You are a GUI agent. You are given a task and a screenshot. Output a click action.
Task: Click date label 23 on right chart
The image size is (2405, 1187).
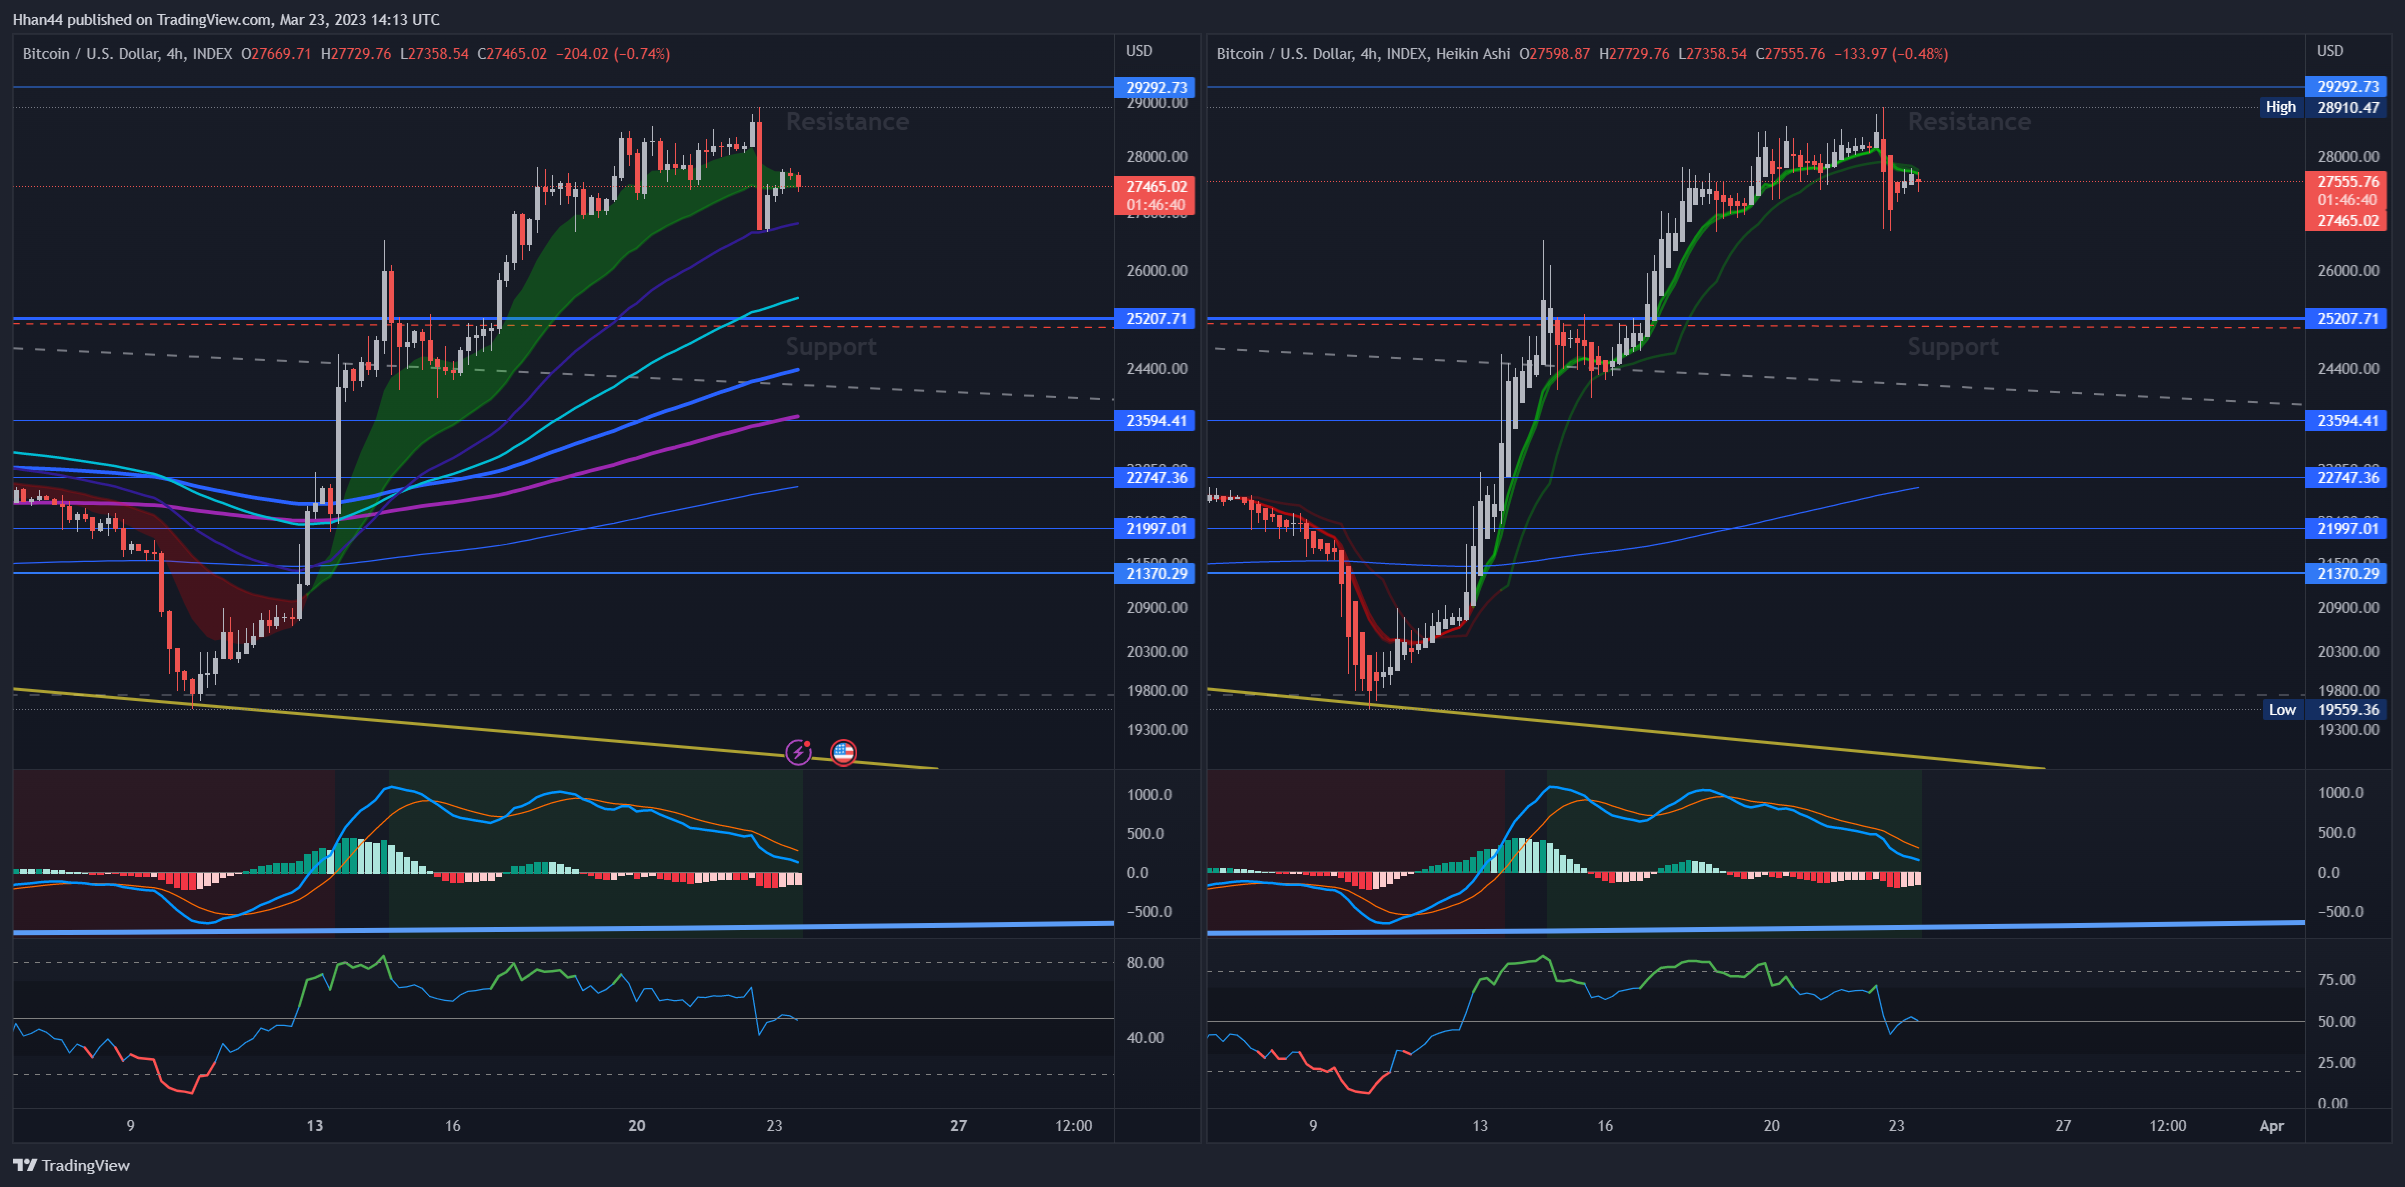click(1896, 1126)
